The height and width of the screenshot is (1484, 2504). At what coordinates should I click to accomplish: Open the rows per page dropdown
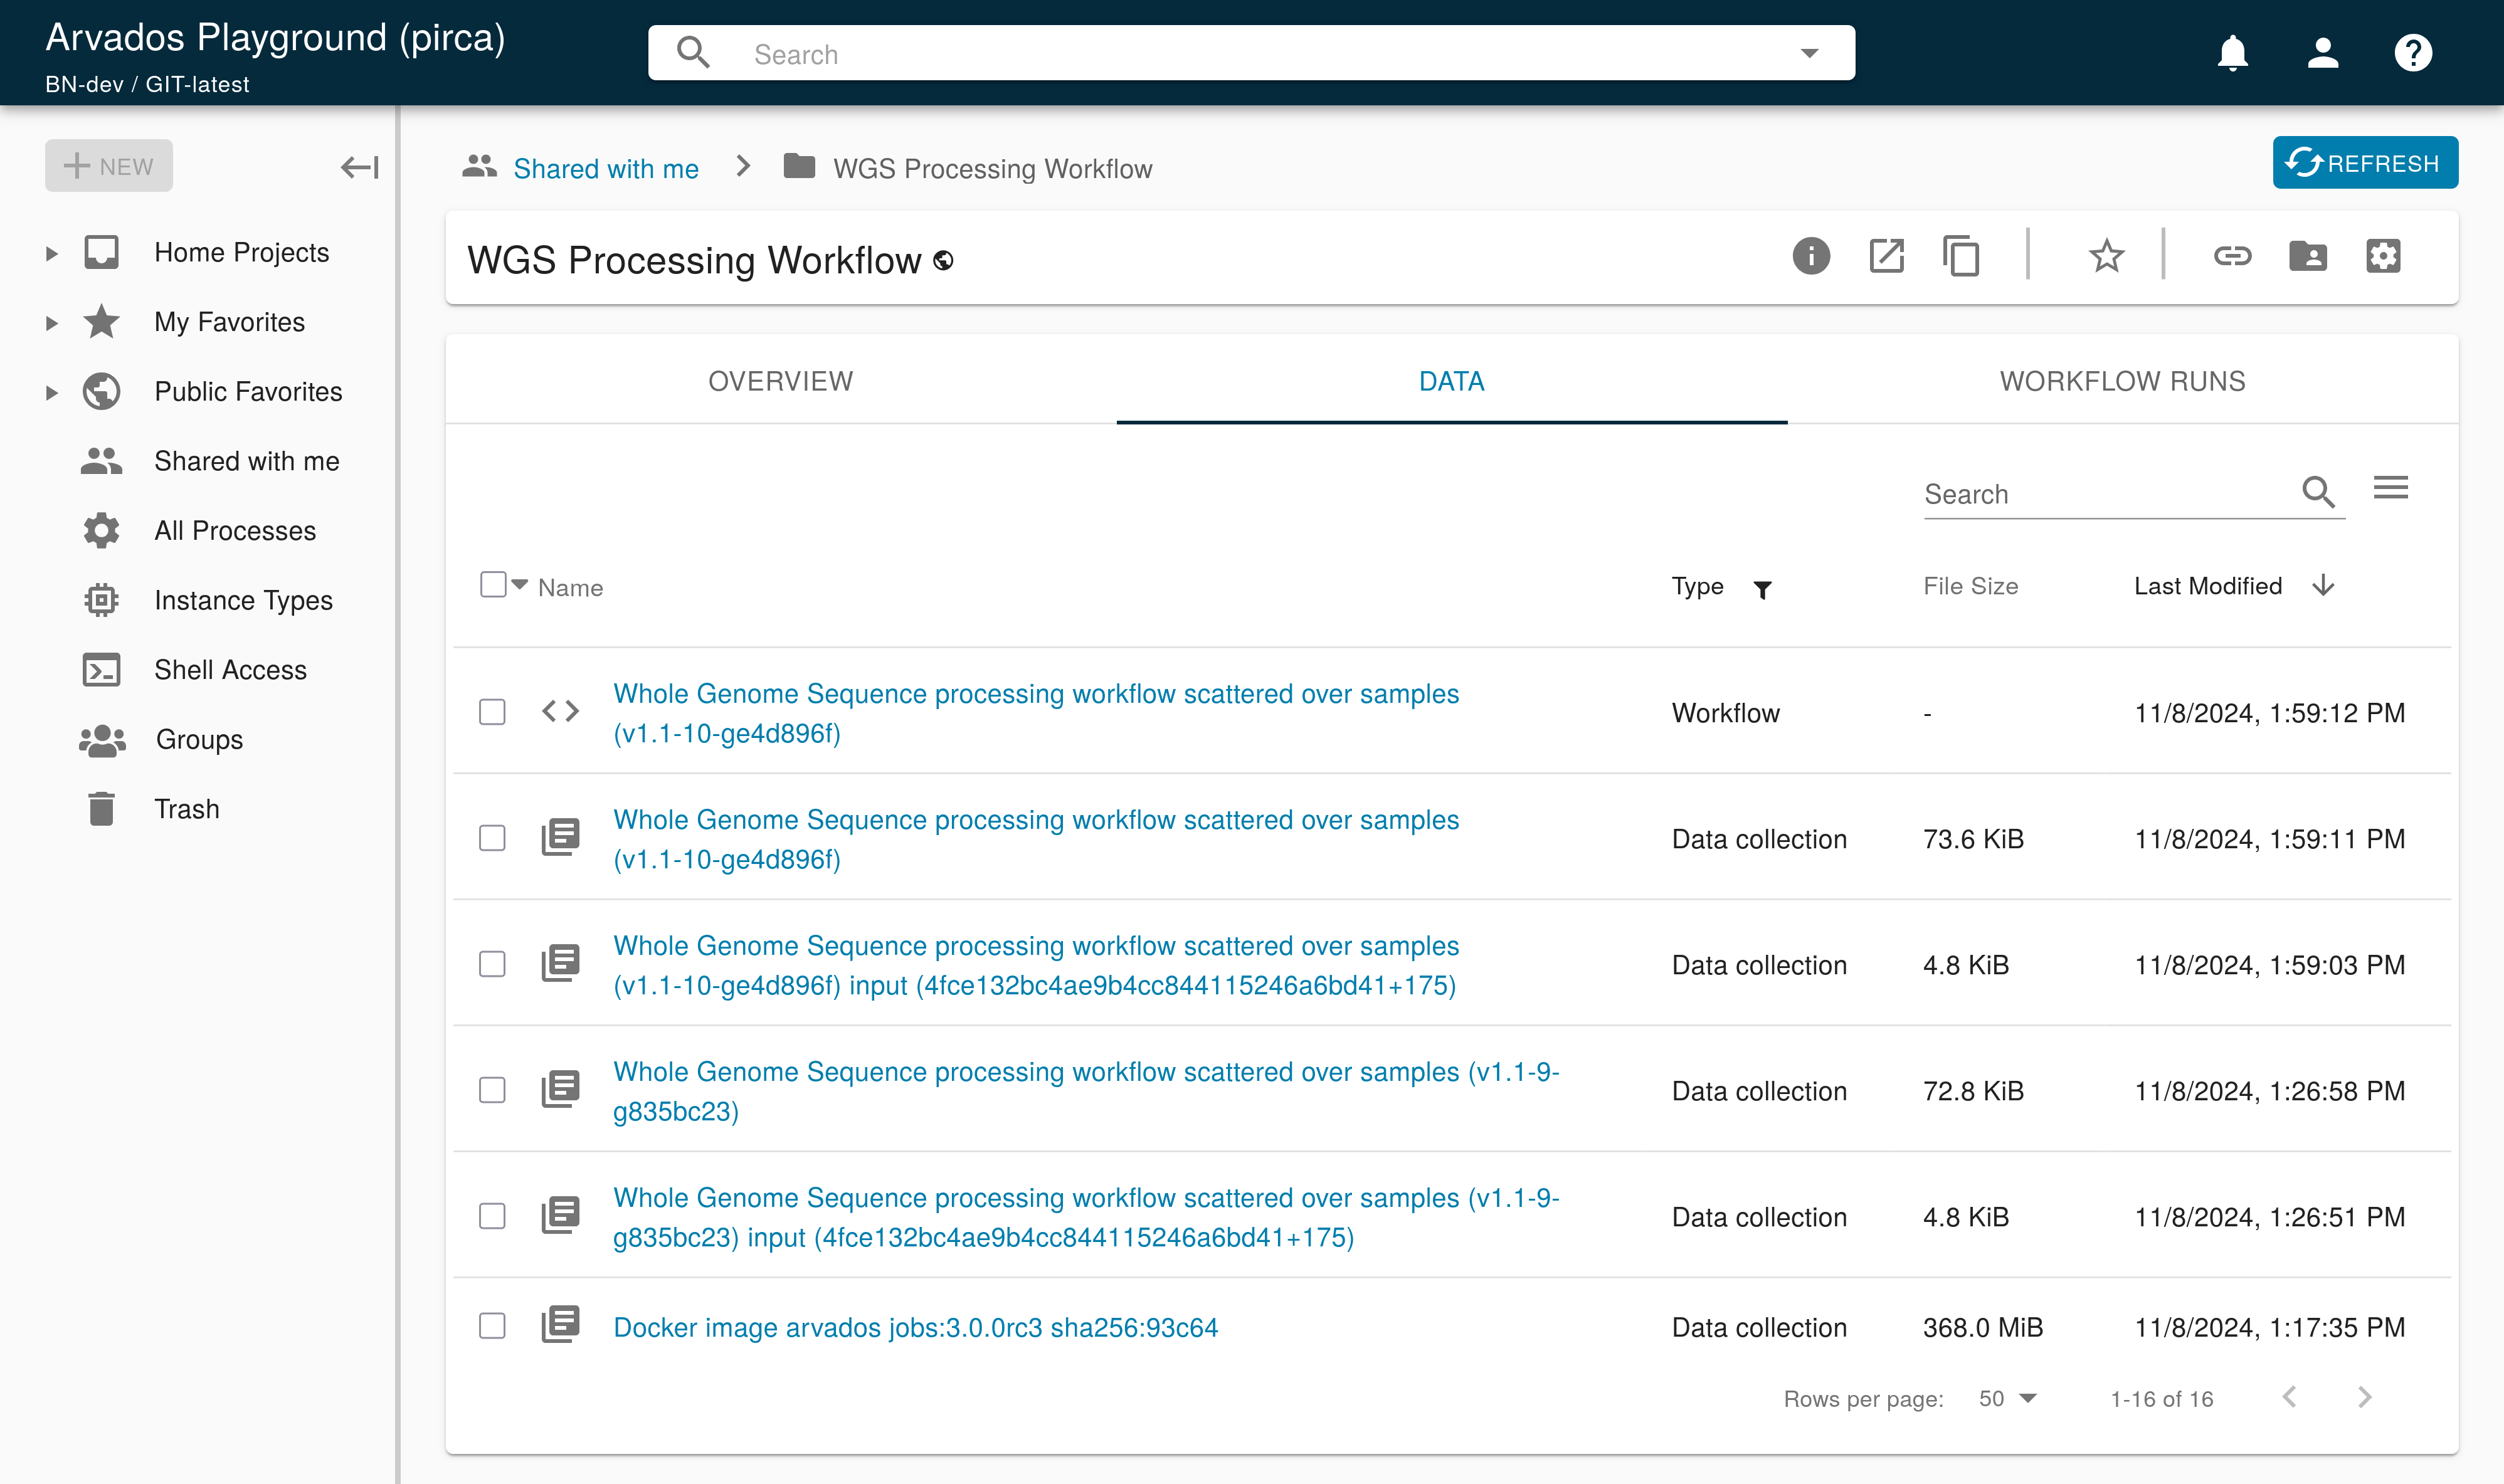click(2007, 1398)
